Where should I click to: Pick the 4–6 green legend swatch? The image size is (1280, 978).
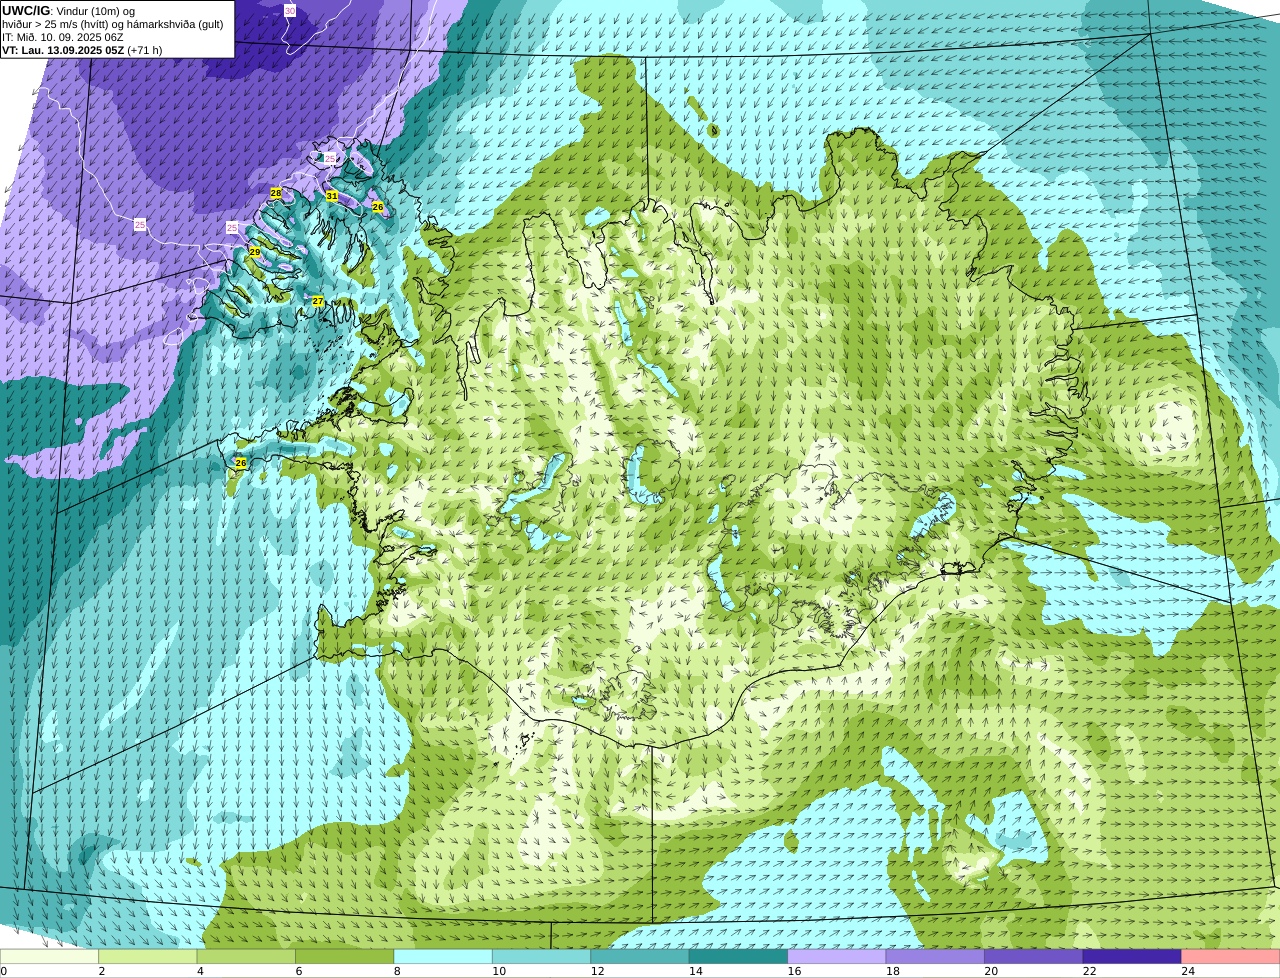click(246, 956)
